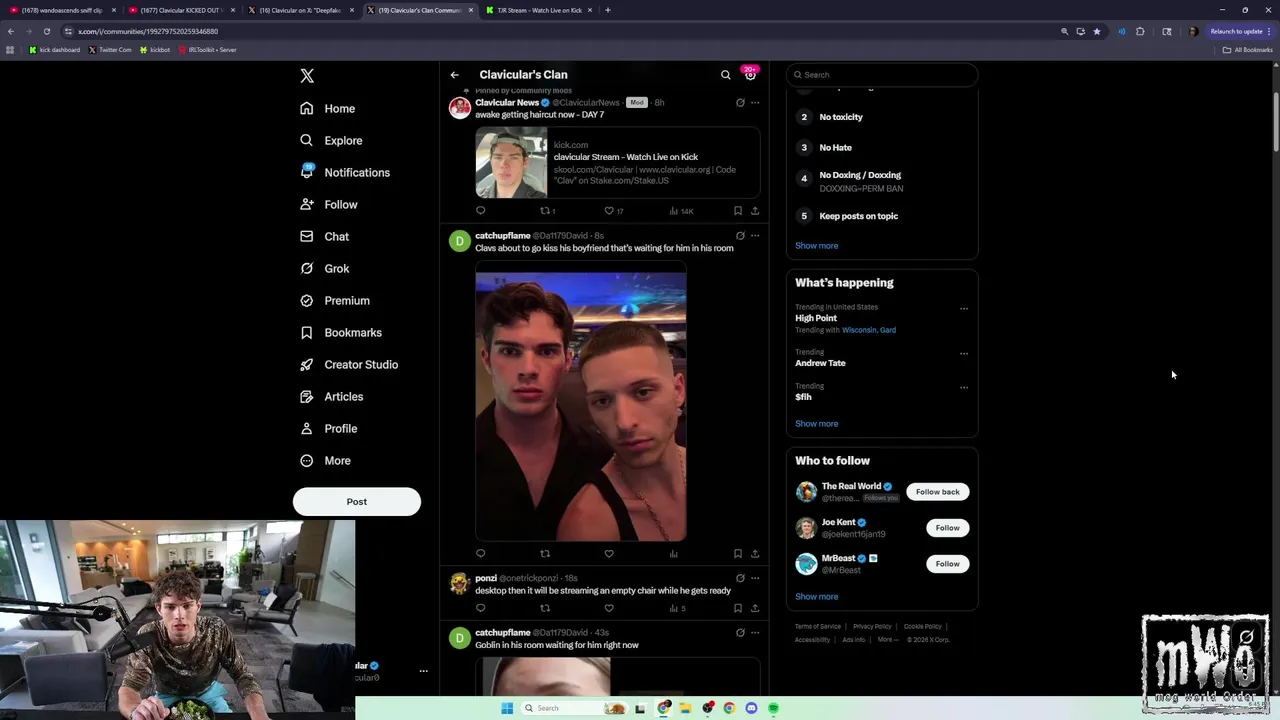The height and width of the screenshot is (720, 1280).
Task: Expand the More sidebar menu
Action: pos(326,460)
